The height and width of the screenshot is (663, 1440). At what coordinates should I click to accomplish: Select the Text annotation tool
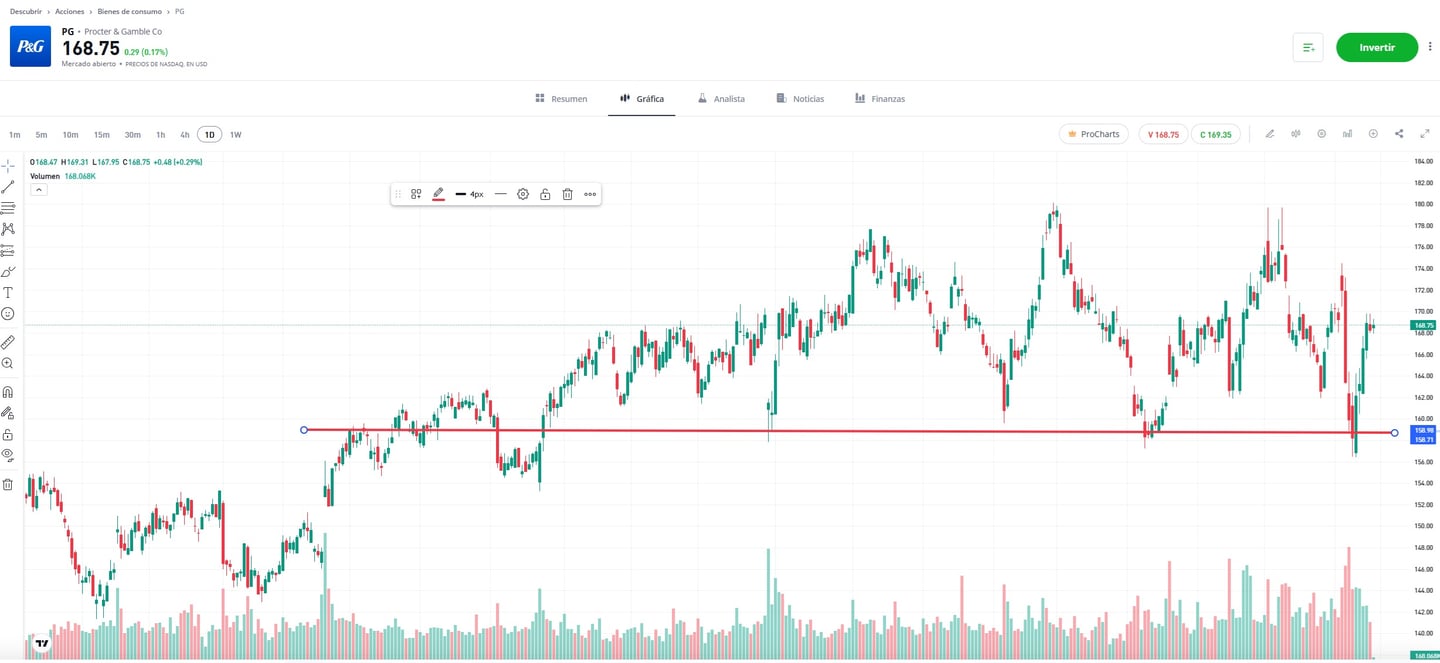(8, 292)
